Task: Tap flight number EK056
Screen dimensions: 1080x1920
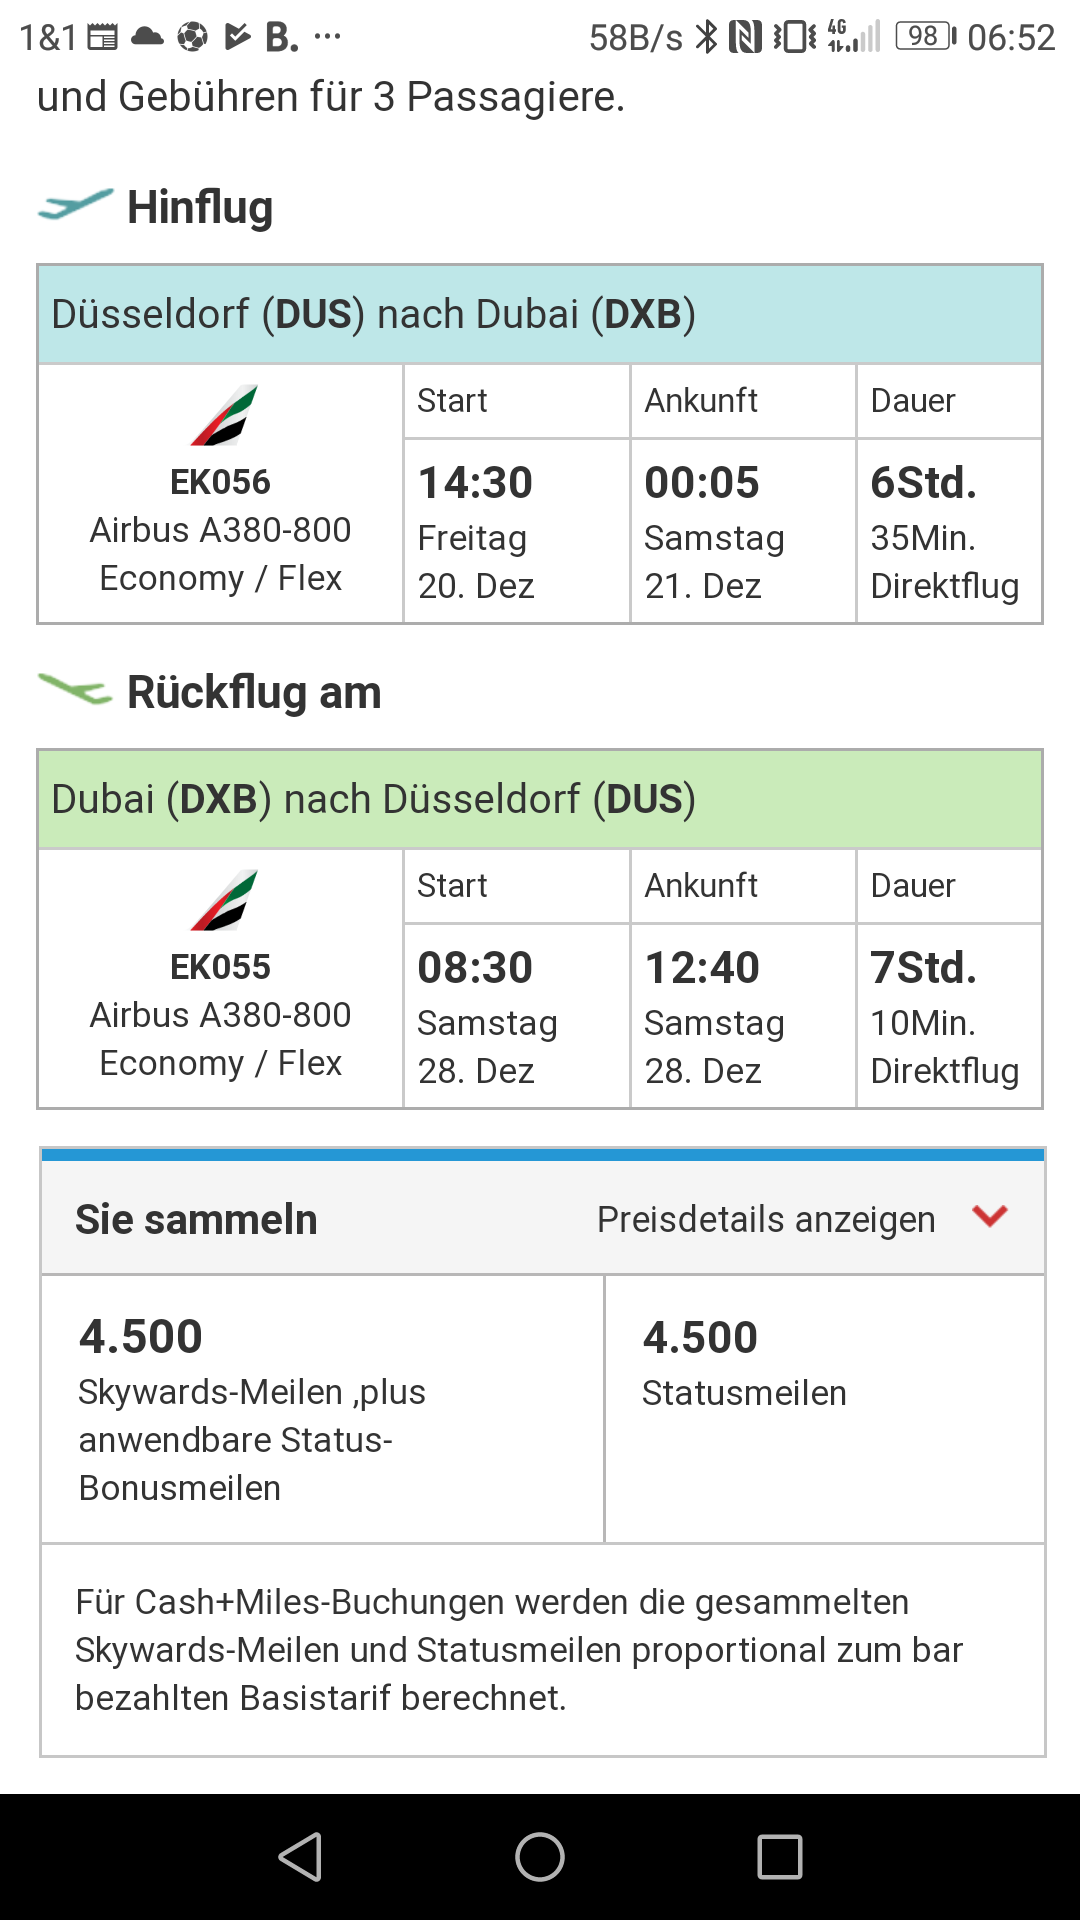Action: [220, 482]
